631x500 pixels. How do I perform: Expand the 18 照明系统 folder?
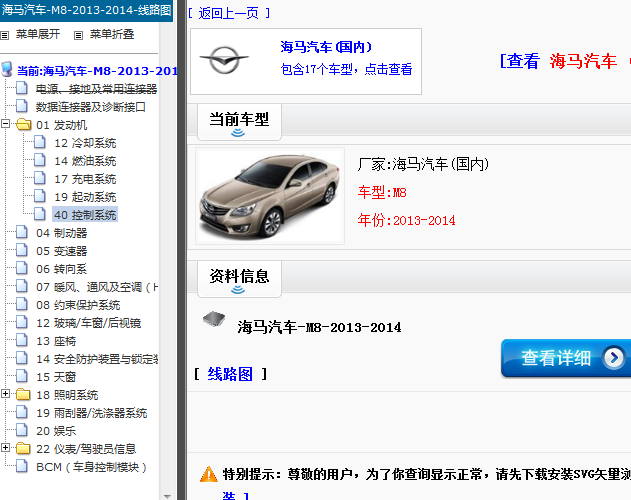click(x=6, y=393)
